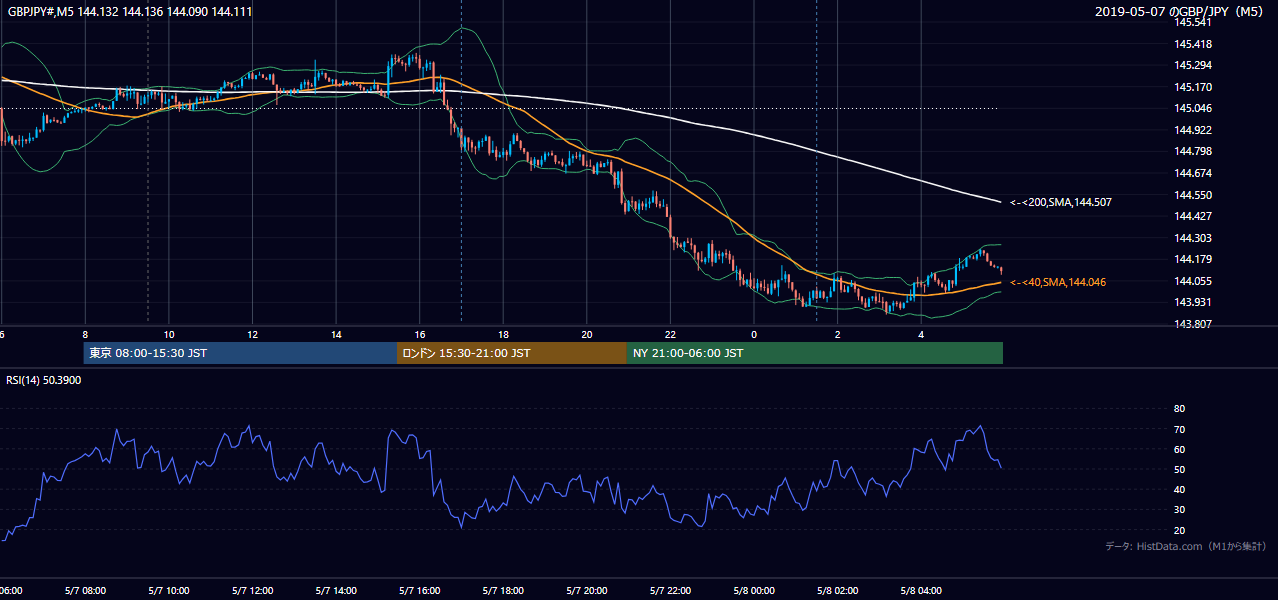The height and width of the screenshot is (600, 1278).
Task: Click price axis value 145.046
Action: pos(1193,108)
